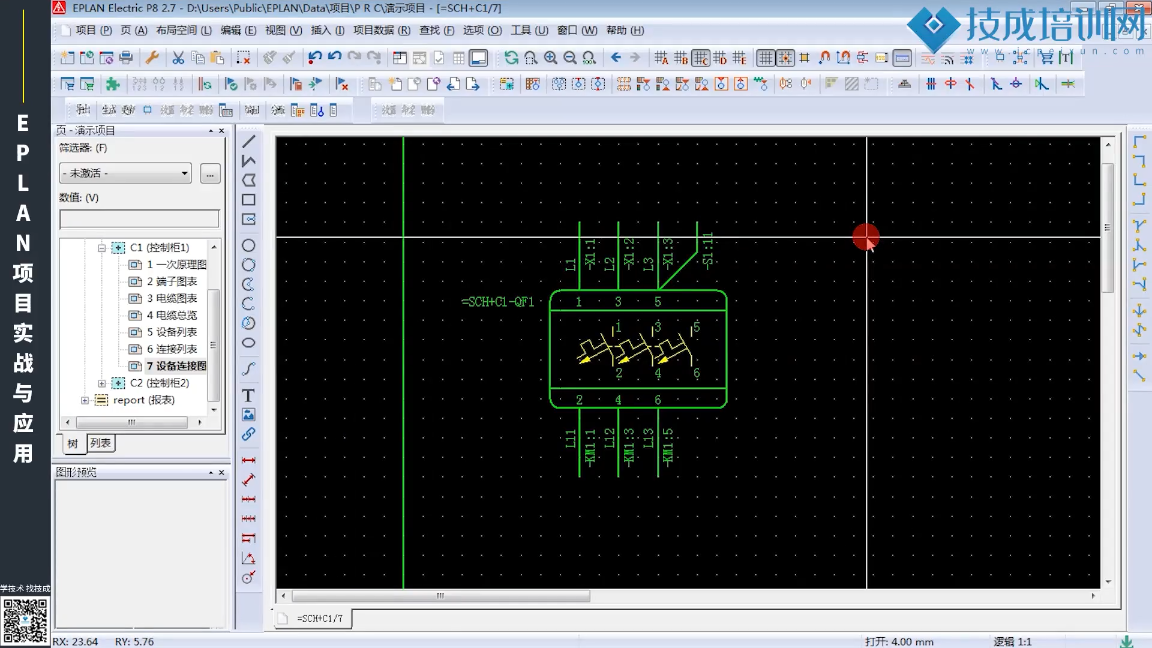Toggle snap to grid button
The height and width of the screenshot is (648, 1152).
tap(785, 57)
